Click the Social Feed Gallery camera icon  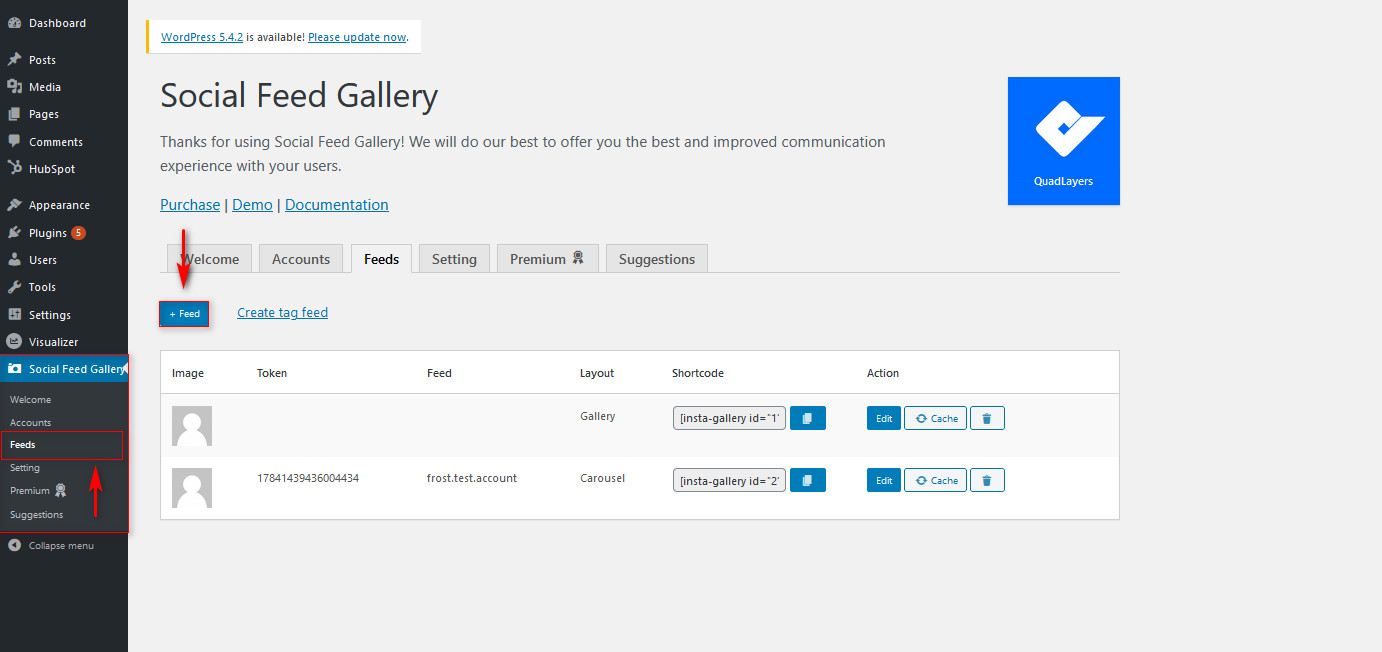[x=14, y=369]
